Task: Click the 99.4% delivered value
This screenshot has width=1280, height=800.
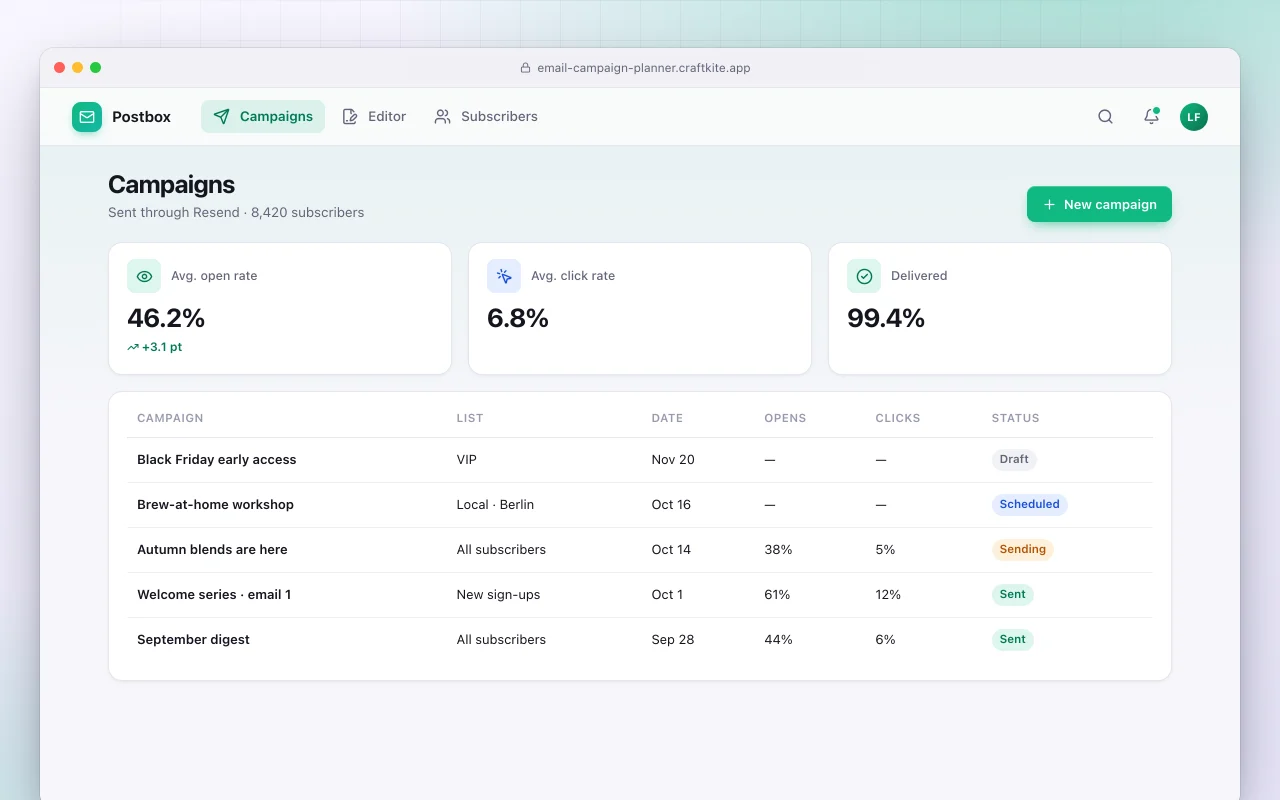Action: tap(886, 318)
